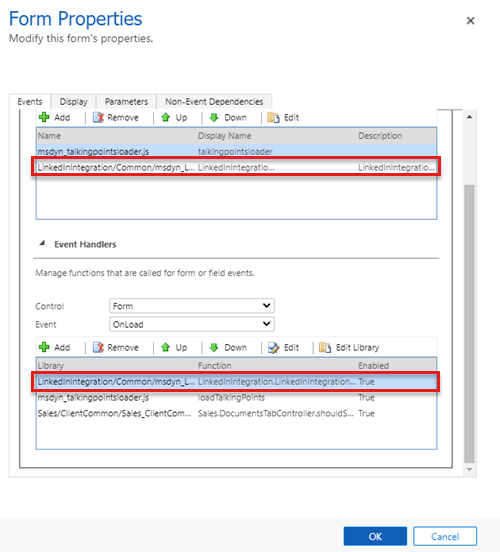The width and height of the screenshot is (500, 552).
Task: Open the Non-Event Dependencies tab
Action: pos(214,102)
